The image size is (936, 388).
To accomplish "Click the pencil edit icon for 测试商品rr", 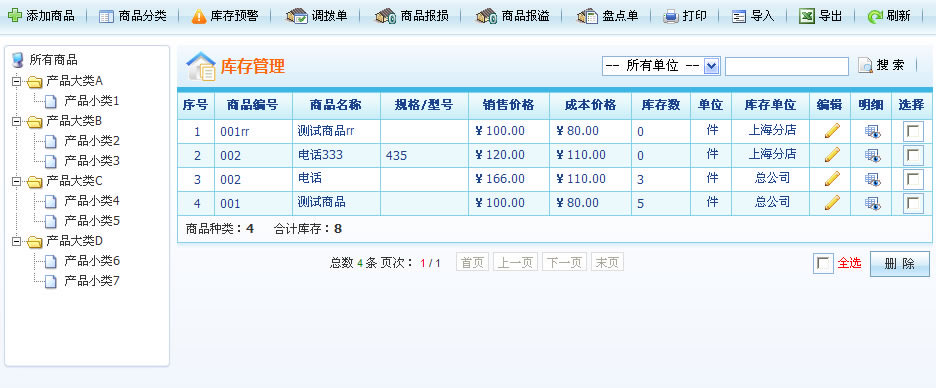I will [832, 131].
